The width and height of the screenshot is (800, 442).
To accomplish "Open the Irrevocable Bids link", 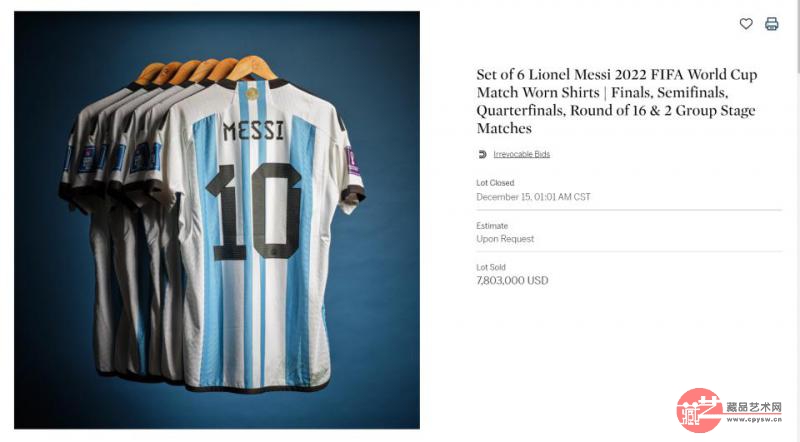I will [x=521, y=154].
